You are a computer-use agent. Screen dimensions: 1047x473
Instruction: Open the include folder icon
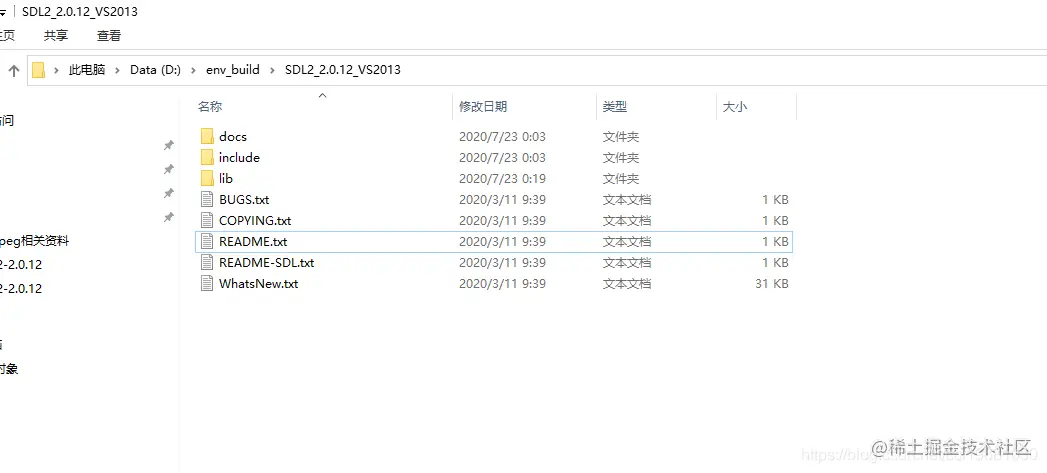coord(207,158)
